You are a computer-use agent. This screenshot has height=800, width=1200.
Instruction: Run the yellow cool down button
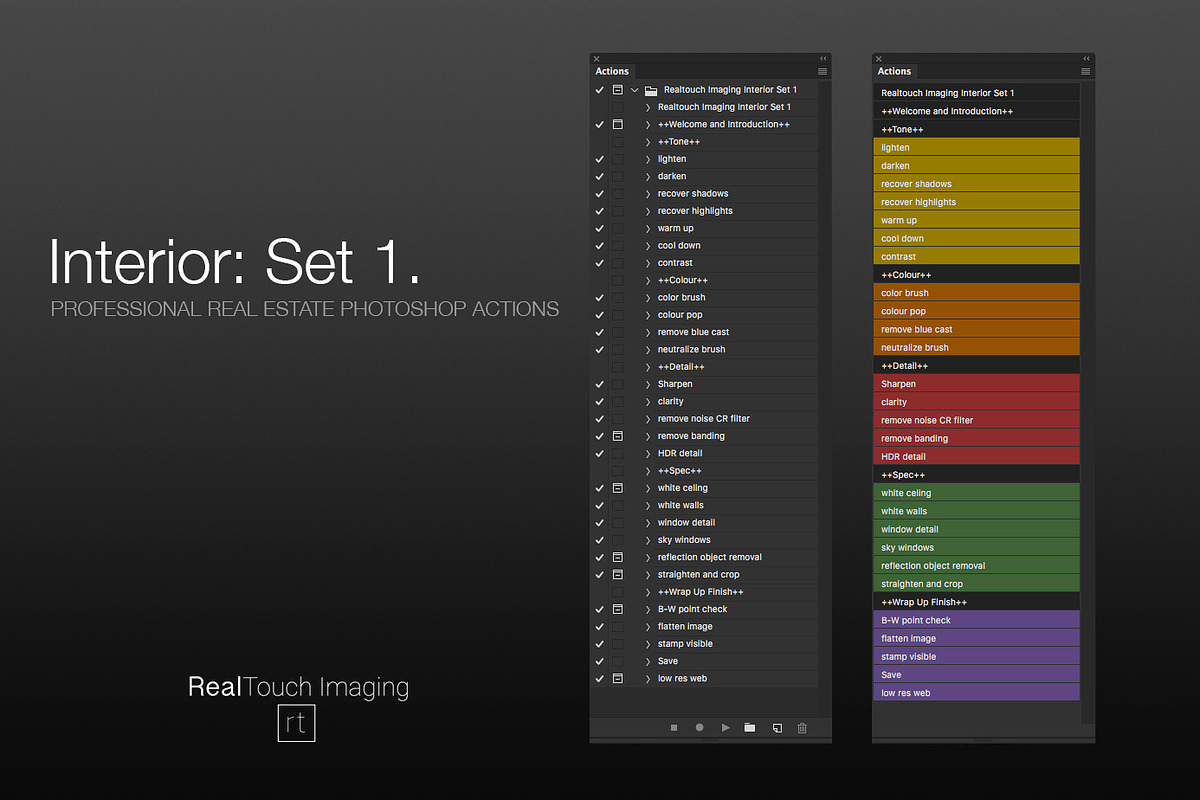click(x=976, y=239)
